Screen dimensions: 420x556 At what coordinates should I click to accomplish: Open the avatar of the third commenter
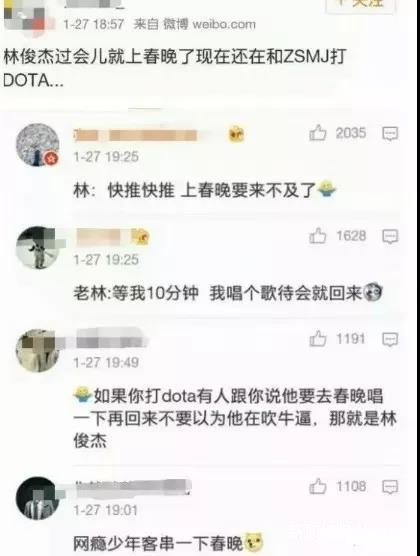pyautogui.click(x=37, y=350)
